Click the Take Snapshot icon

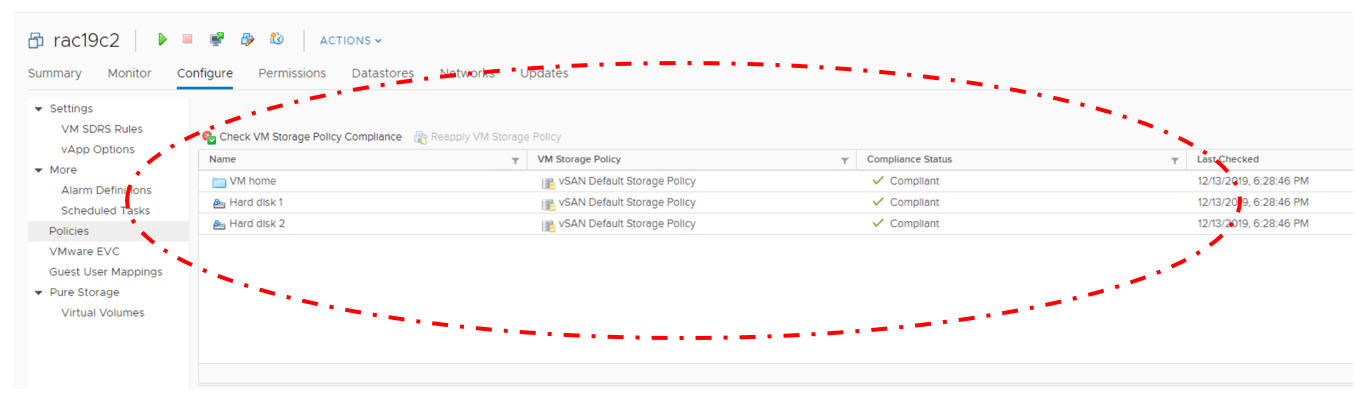[x=277, y=40]
